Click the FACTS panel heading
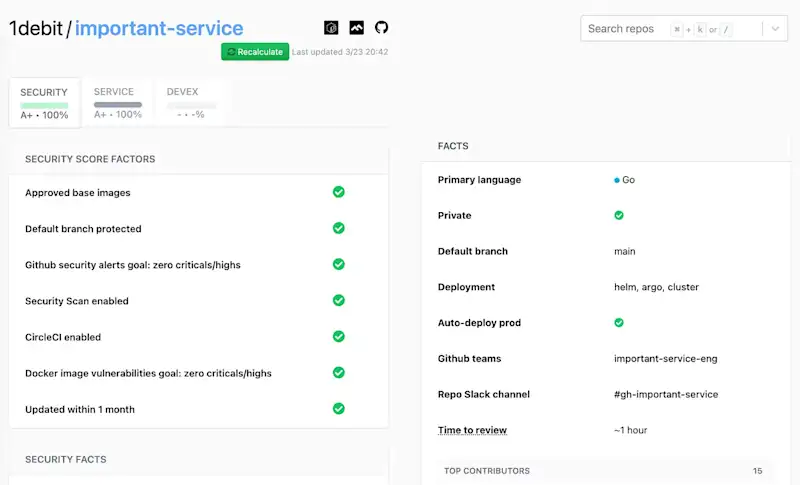 (x=453, y=146)
